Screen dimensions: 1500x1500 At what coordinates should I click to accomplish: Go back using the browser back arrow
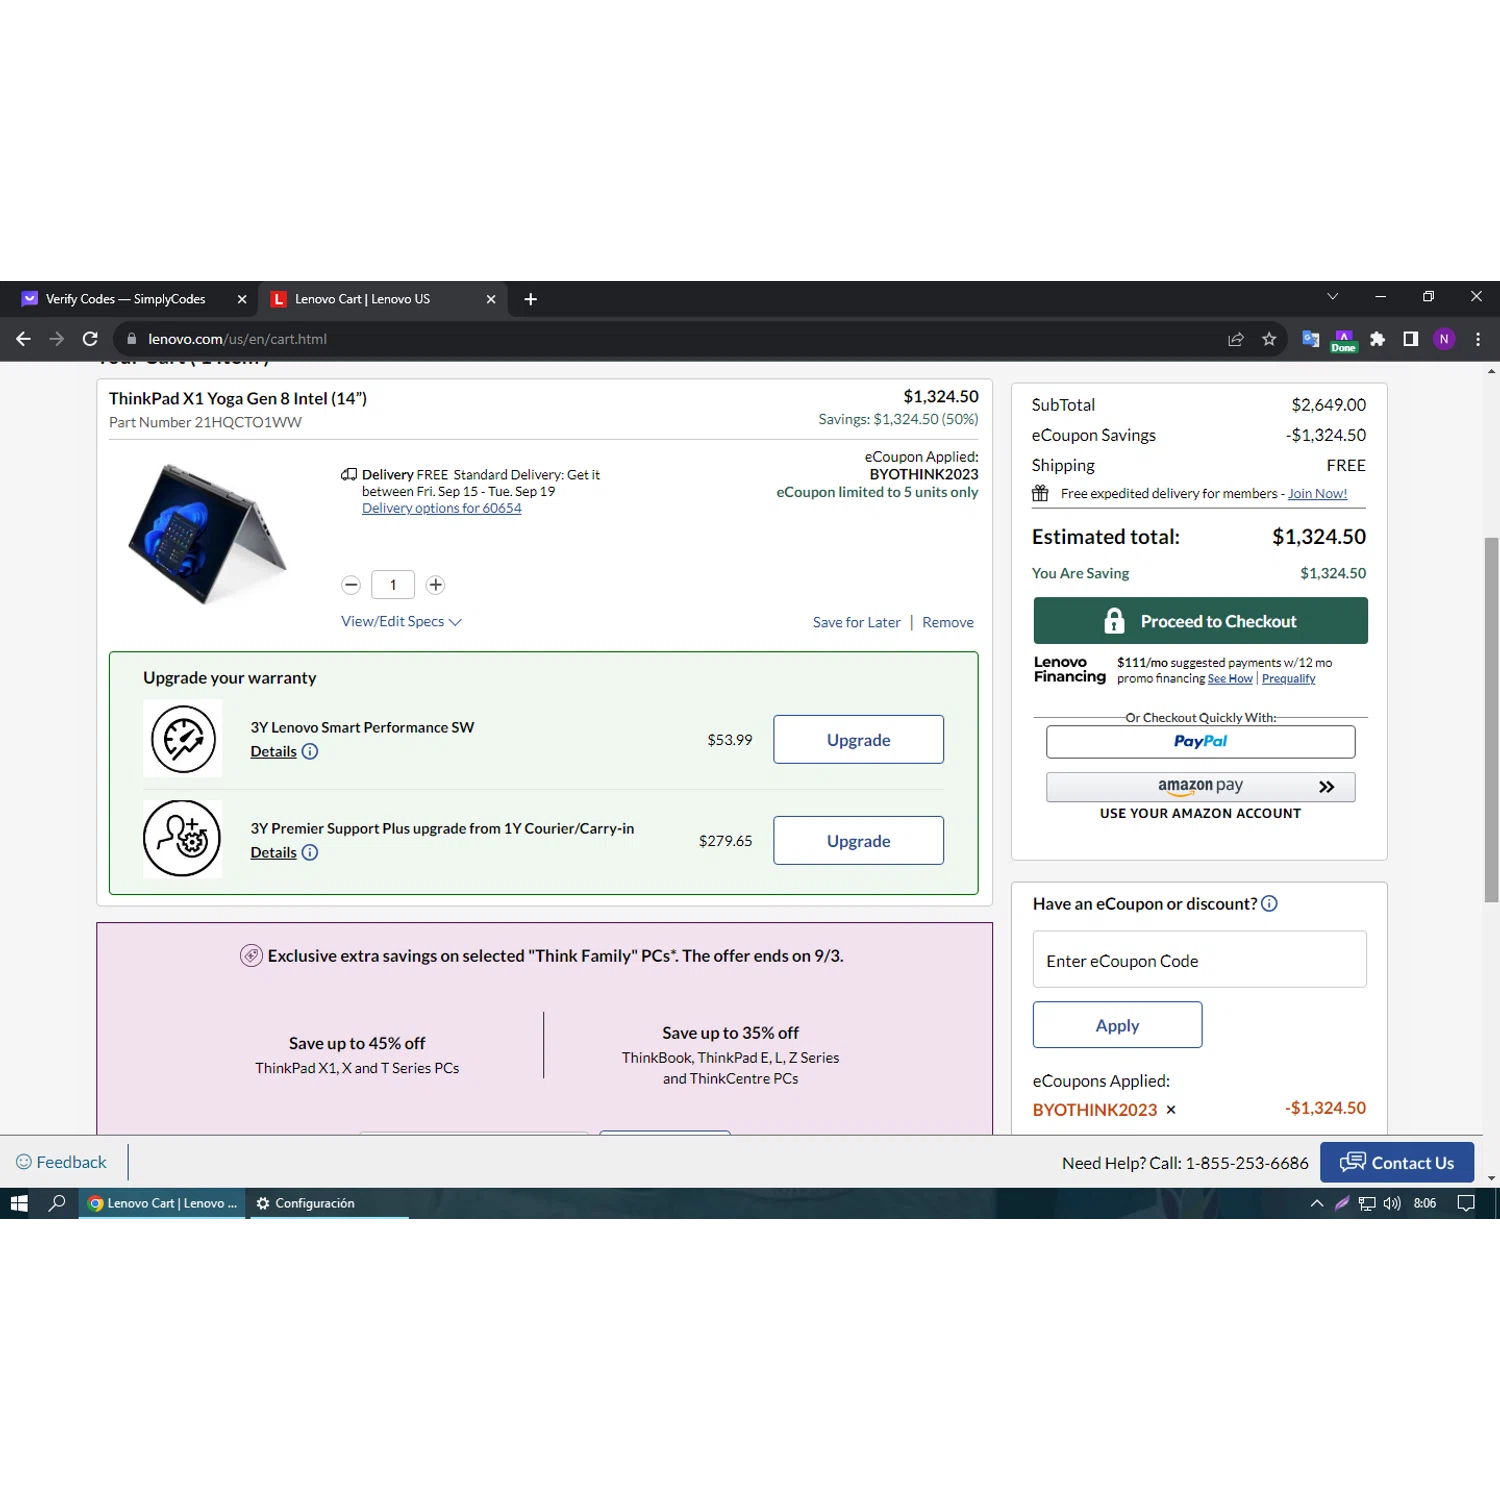pyautogui.click(x=23, y=339)
